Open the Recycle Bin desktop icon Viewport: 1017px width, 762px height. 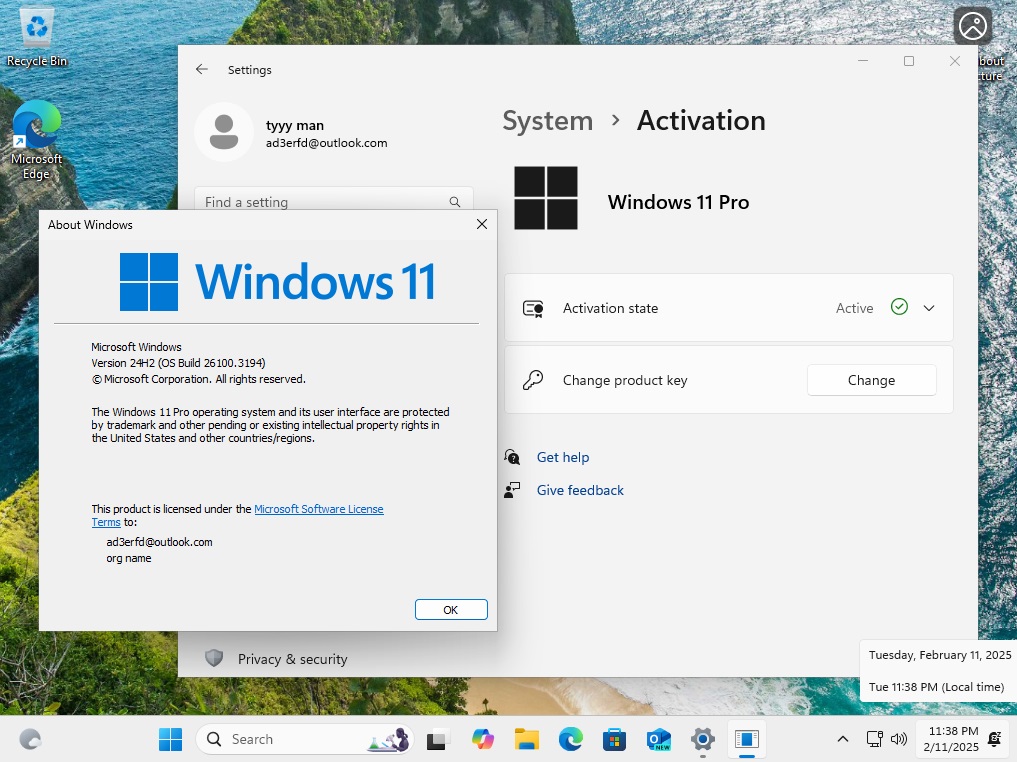37,36
